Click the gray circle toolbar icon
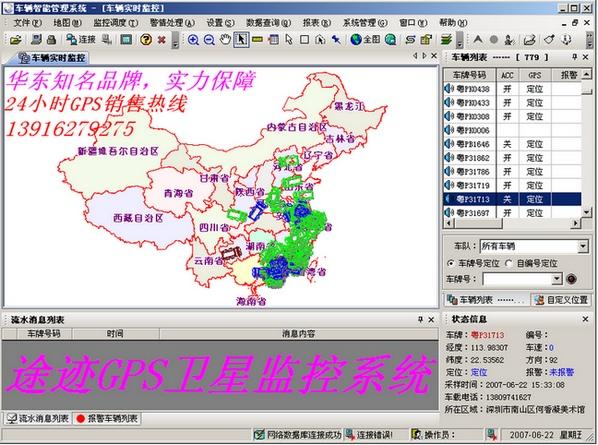The height and width of the screenshot is (445, 598). (494, 39)
